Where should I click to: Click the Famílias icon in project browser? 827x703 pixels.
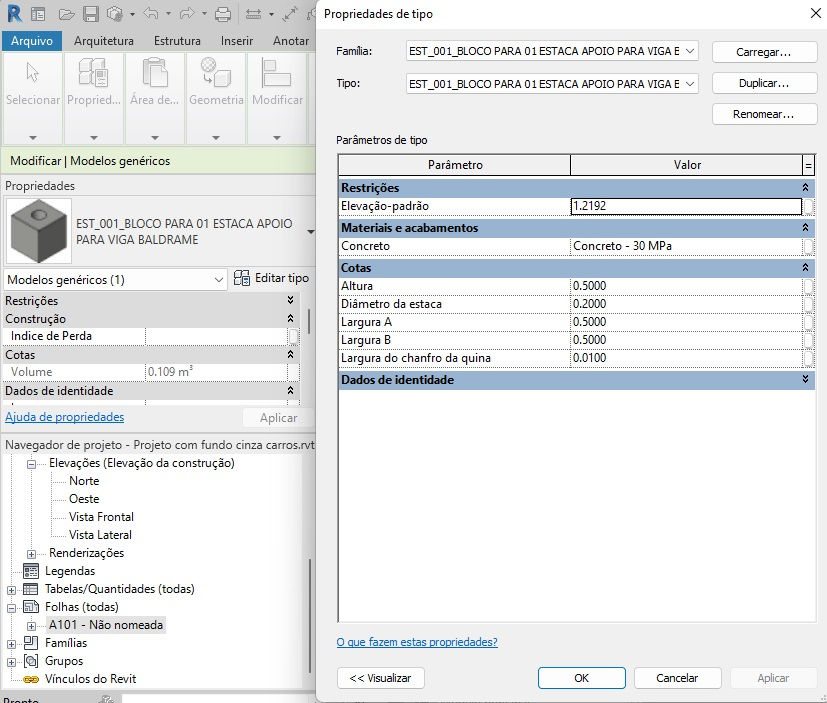point(31,642)
